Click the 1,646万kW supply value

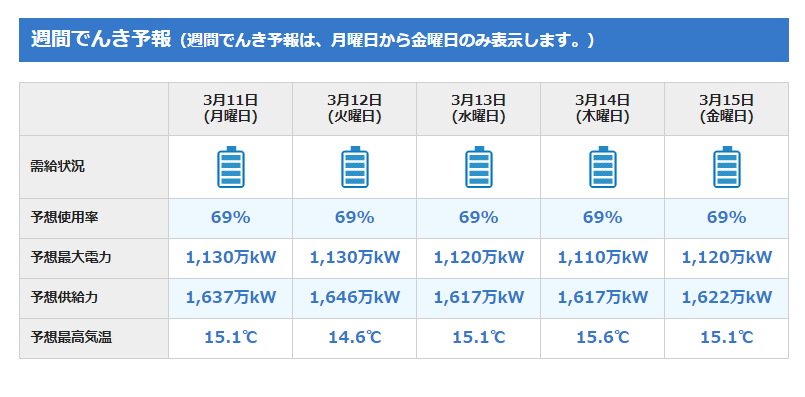click(x=355, y=297)
